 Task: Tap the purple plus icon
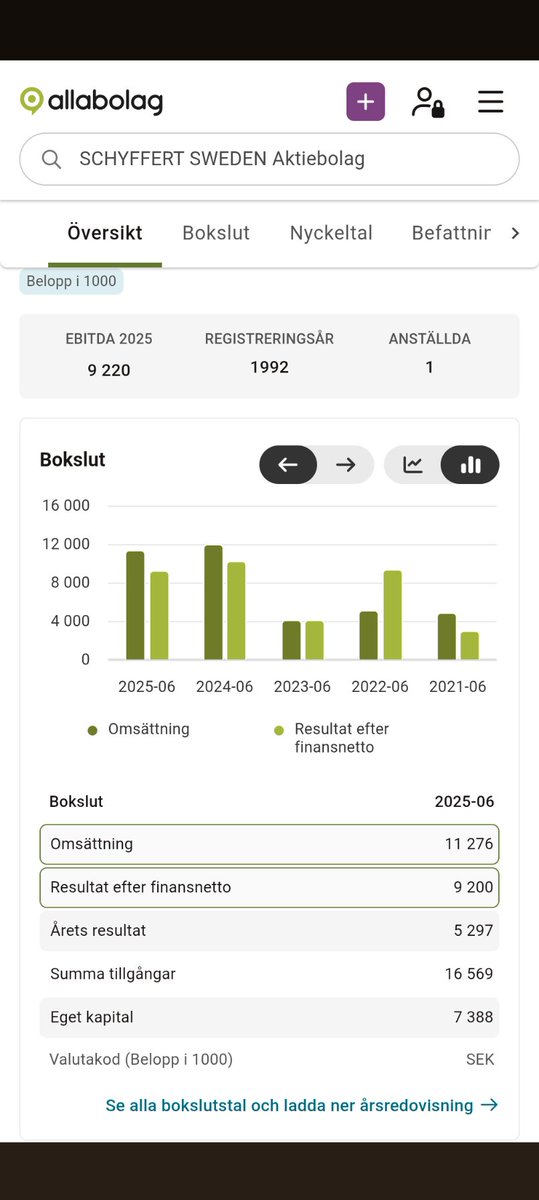[x=365, y=101]
